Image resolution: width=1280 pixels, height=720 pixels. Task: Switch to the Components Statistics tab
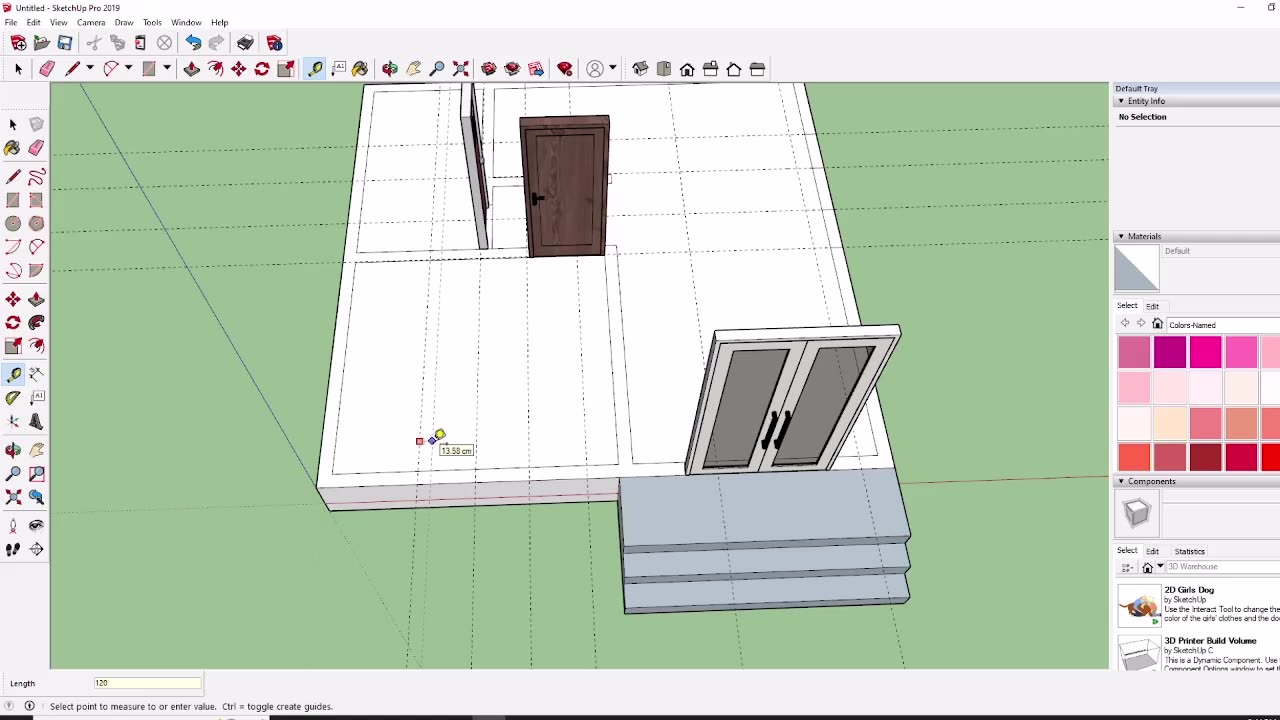point(1189,551)
